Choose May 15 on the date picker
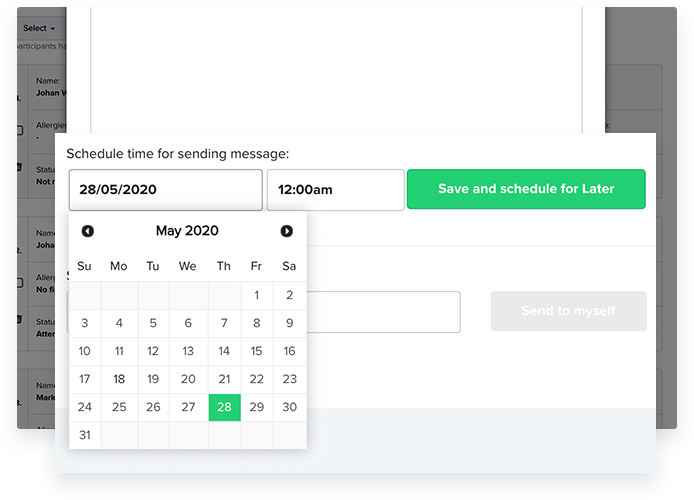Image resolution: width=694 pixels, height=500 pixels. (x=257, y=351)
